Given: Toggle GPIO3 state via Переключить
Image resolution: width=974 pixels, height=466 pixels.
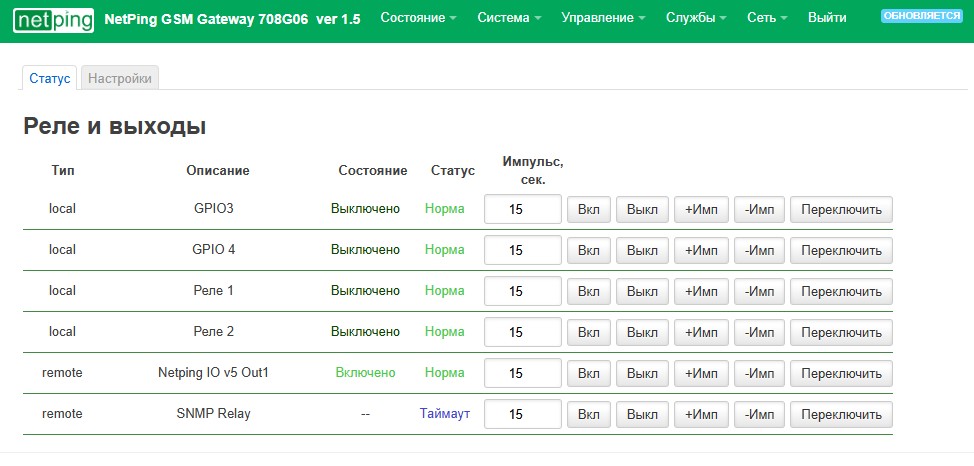Looking at the screenshot, I should tap(841, 209).
